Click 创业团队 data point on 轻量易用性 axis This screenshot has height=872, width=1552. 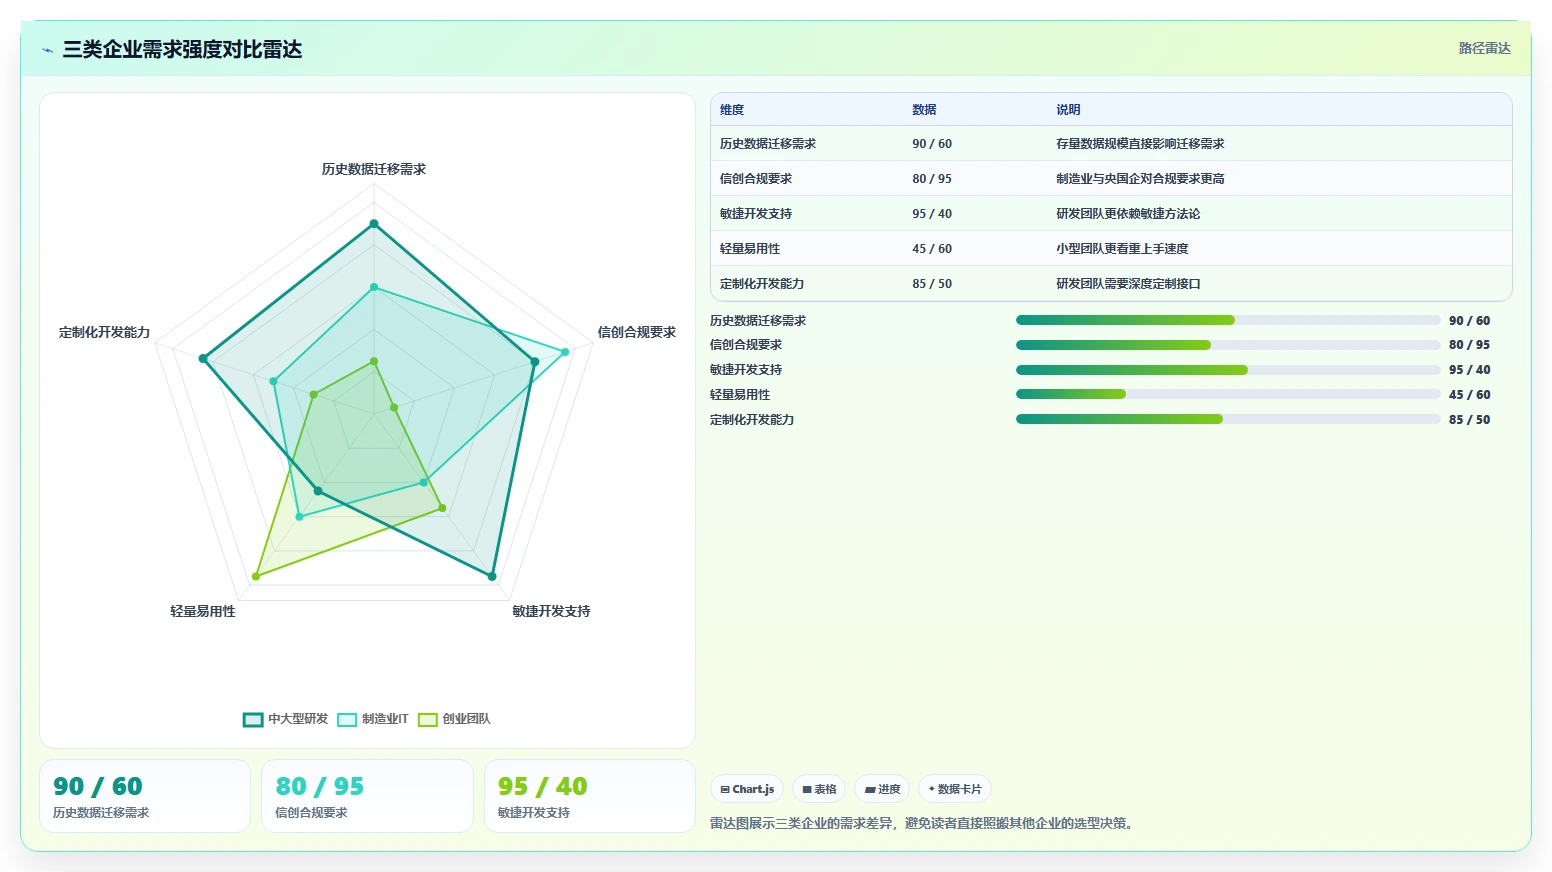pyautogui.click(x=256, y=576)
